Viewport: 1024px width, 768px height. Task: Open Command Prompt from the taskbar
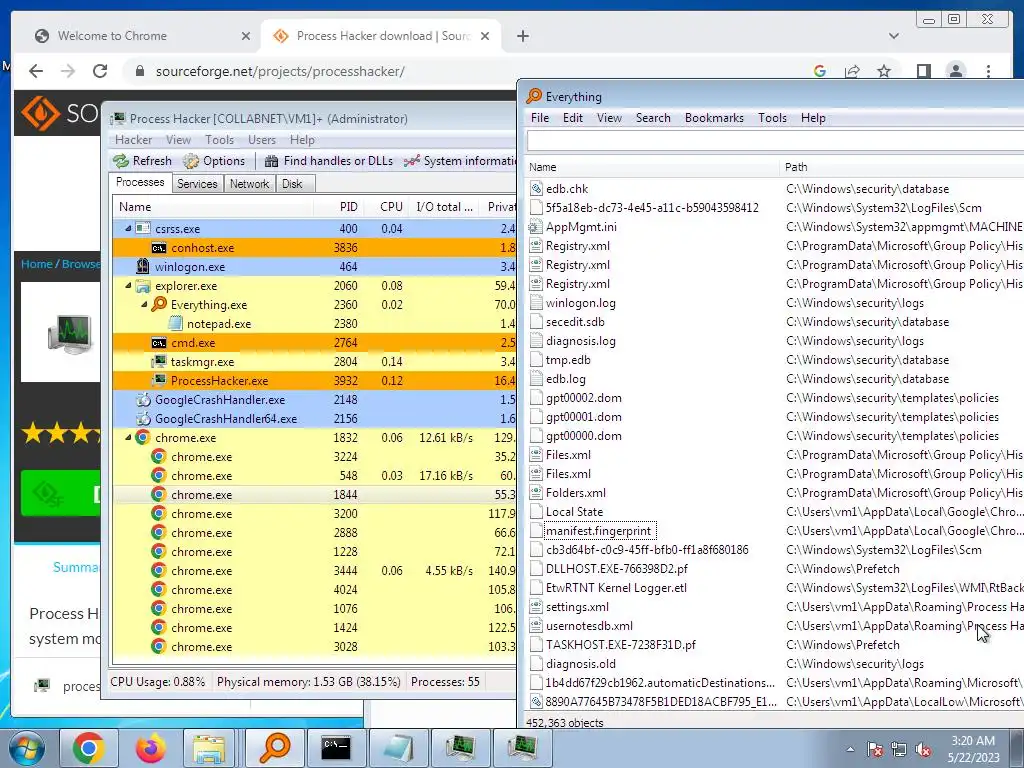point(336,748)
